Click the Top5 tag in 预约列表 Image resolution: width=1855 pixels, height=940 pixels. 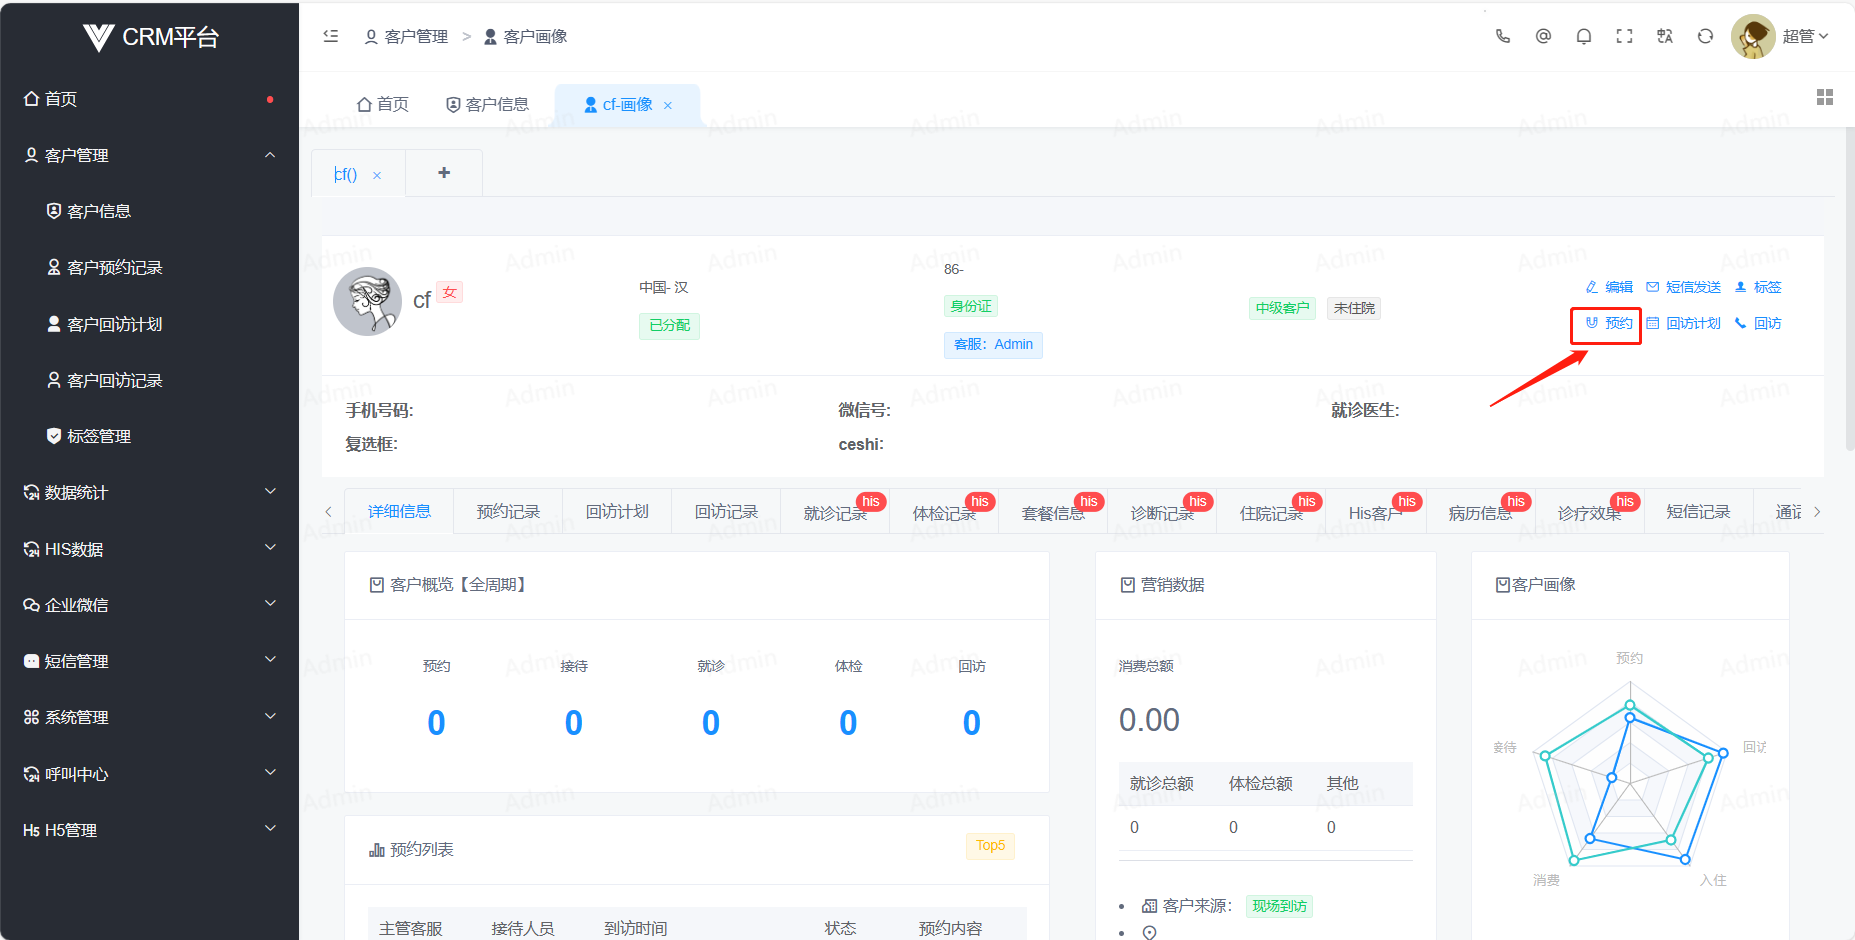pos(990,845)
